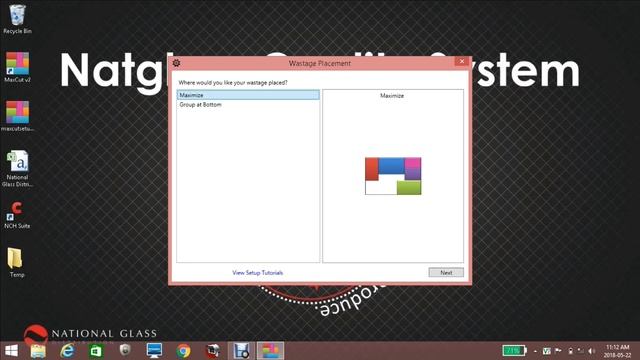This screenshot has width=640, height=360.
Task: Open File Explorer from the taskbar
Action: 38,351
